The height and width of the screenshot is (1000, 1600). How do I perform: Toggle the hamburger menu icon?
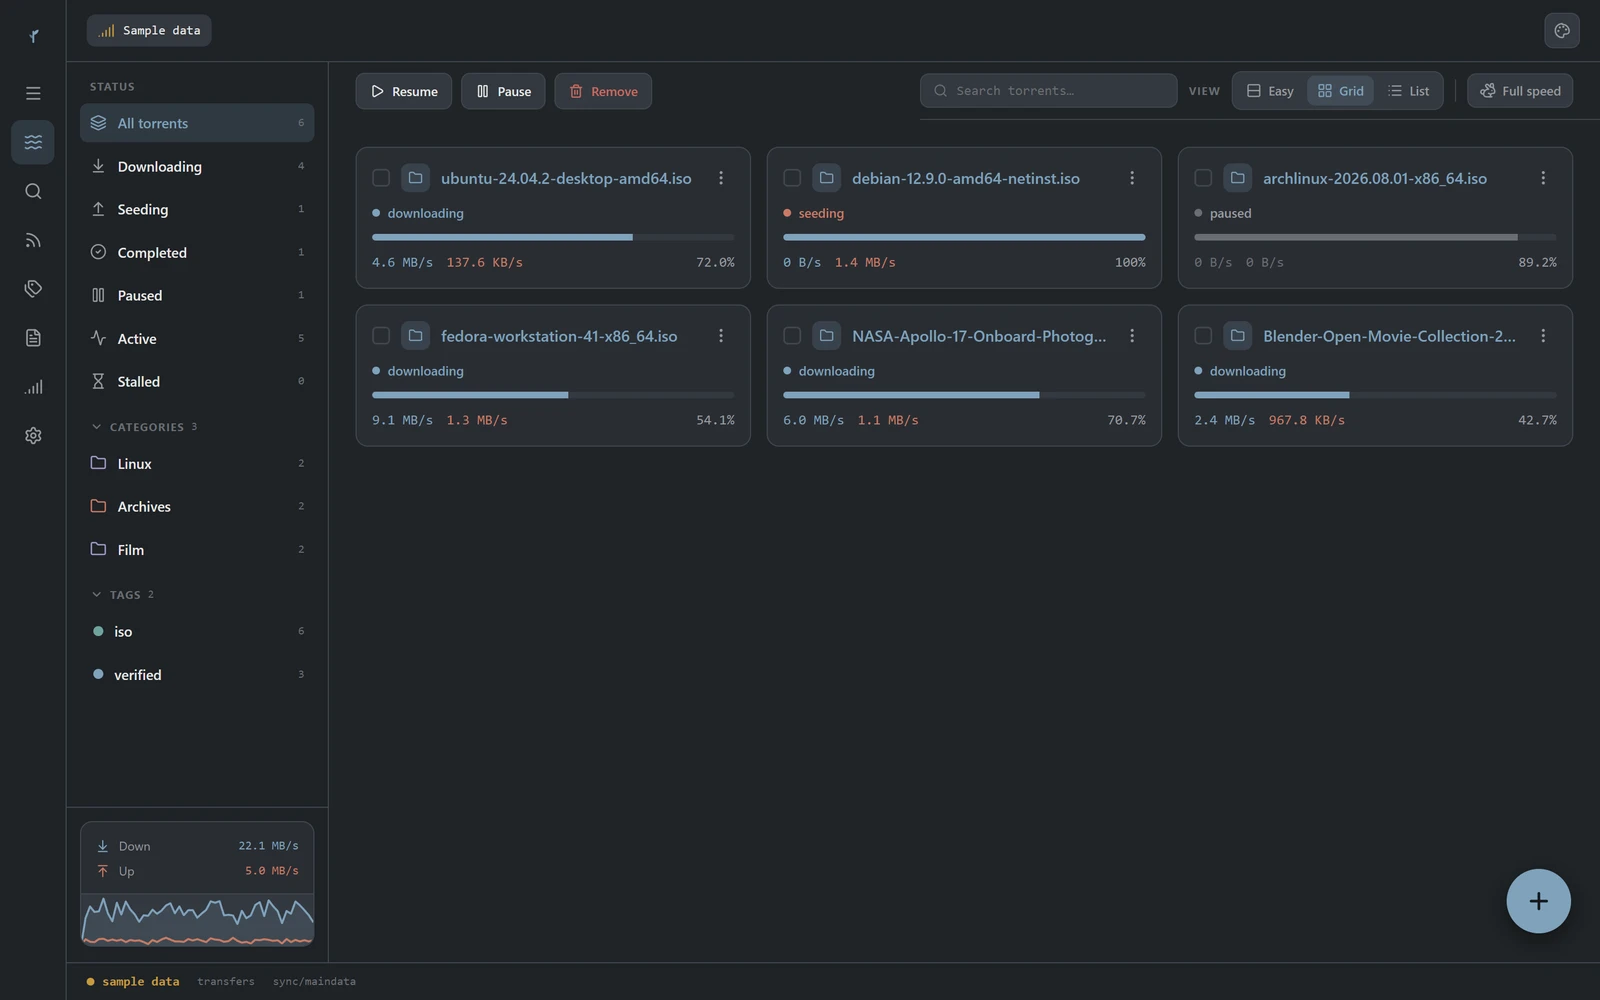[33, 93]
